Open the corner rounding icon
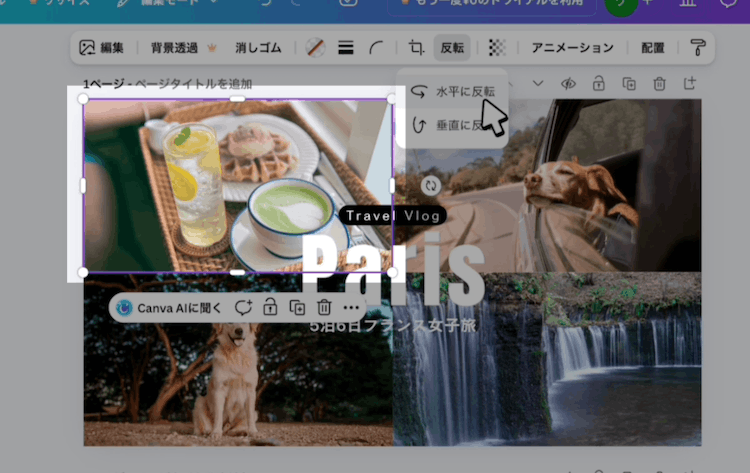This screenshot has height=473, width=750. point(376,48)
